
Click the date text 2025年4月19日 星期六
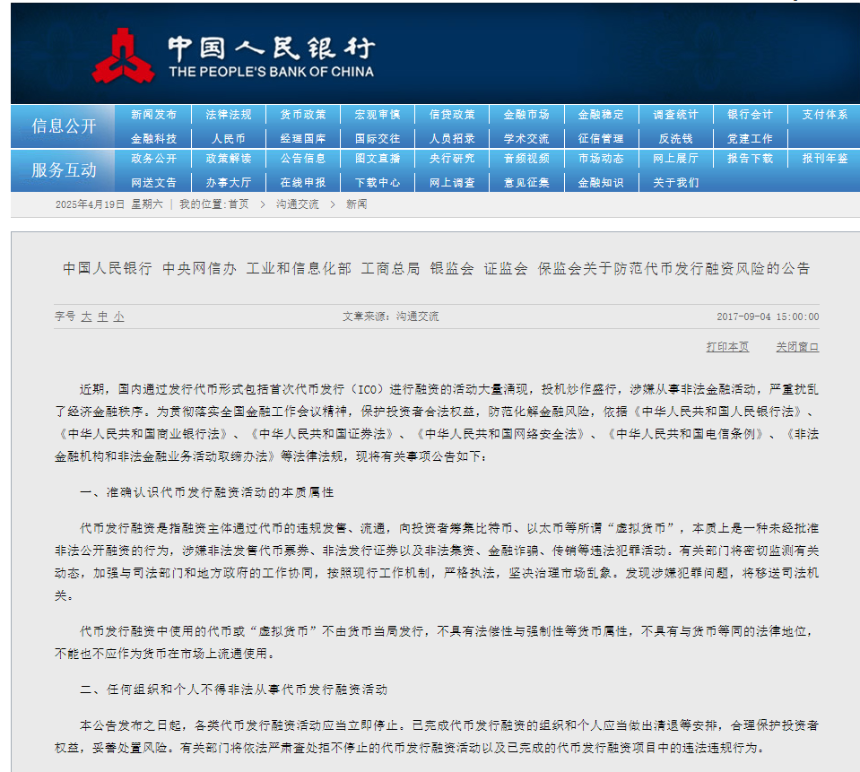pos(109,205)
